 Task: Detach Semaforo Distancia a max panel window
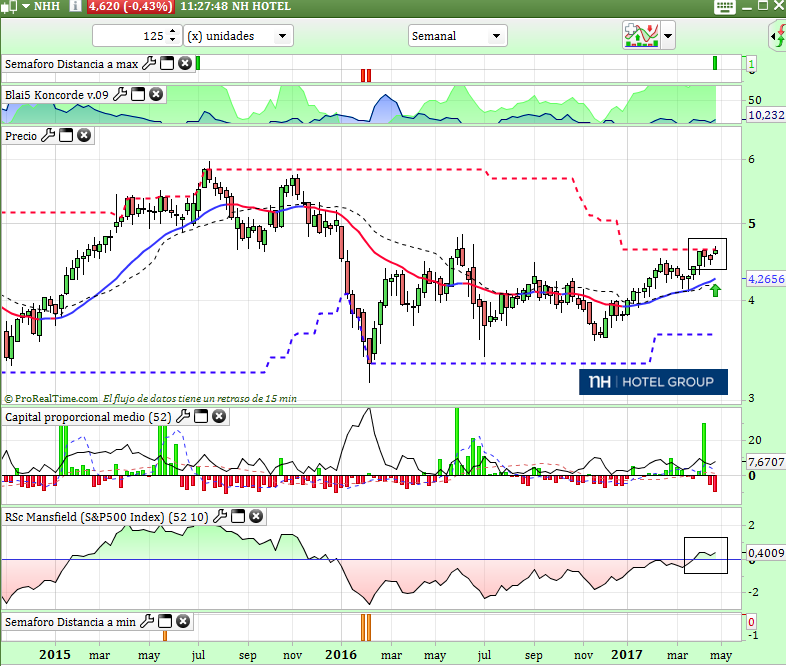coord(167,63)
